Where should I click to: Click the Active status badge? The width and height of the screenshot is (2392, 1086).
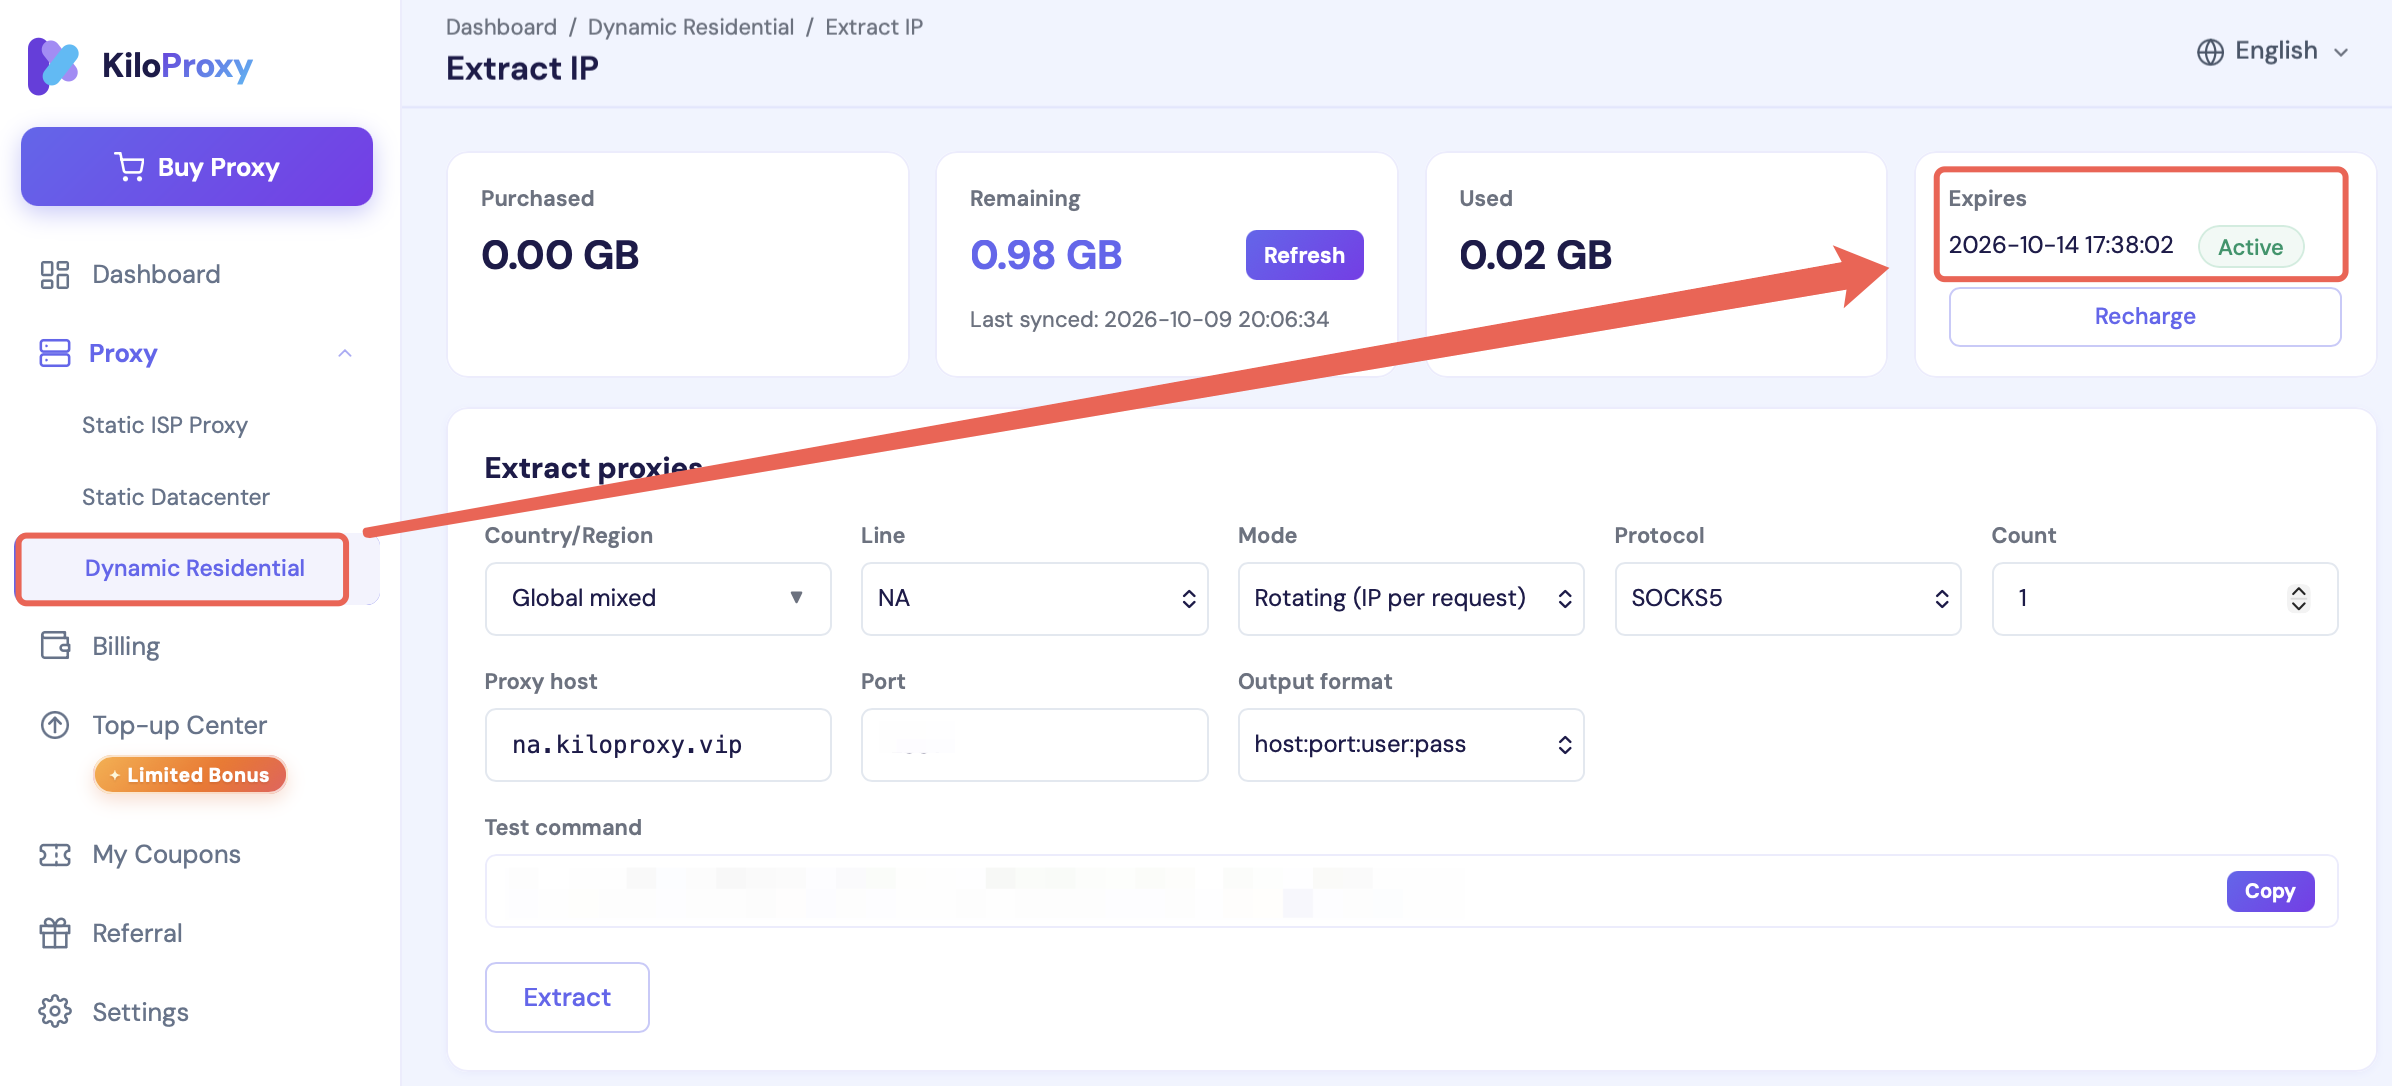tap(2251, 247)
